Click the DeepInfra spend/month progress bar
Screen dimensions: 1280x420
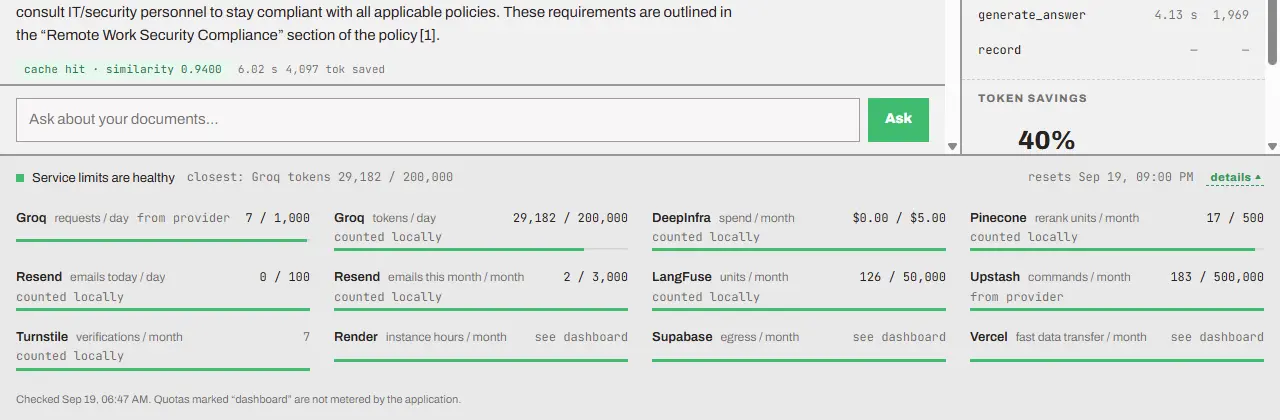(799, 249)
